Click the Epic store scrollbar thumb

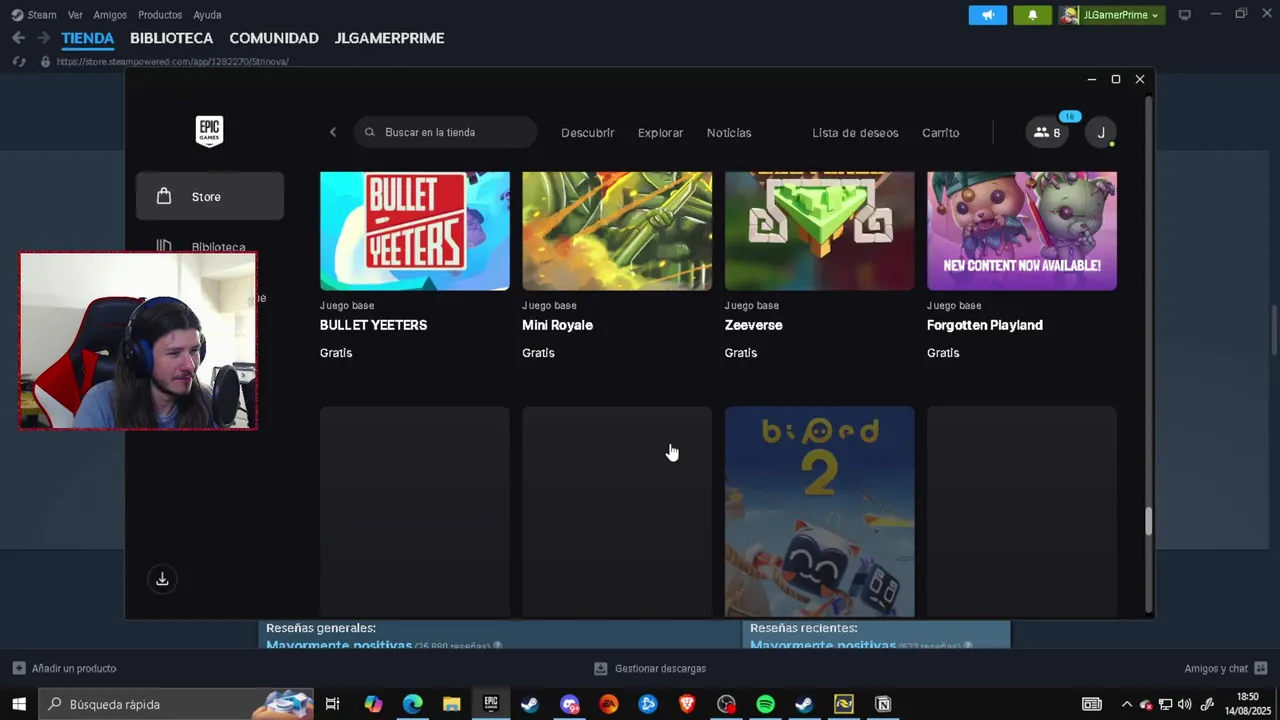click(1148, 521)
